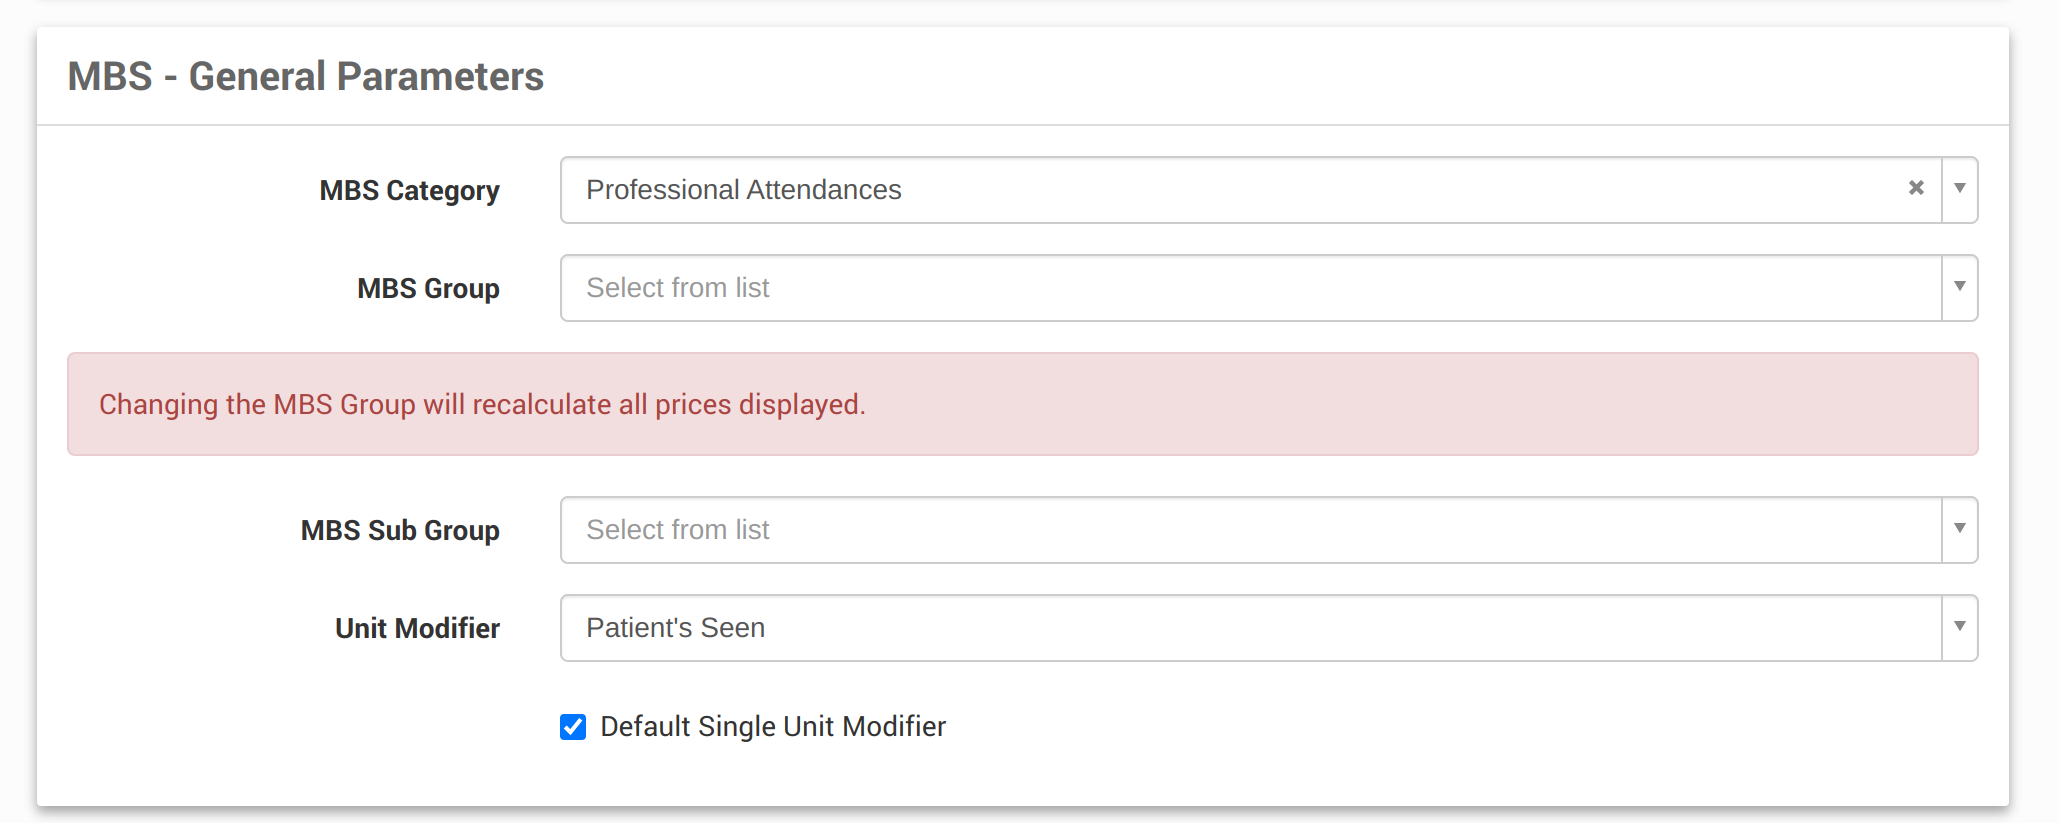Screen dimensions: 2060x823
Task: Click the 'Professional Attendances' selected value
Action: click(743, 190)
